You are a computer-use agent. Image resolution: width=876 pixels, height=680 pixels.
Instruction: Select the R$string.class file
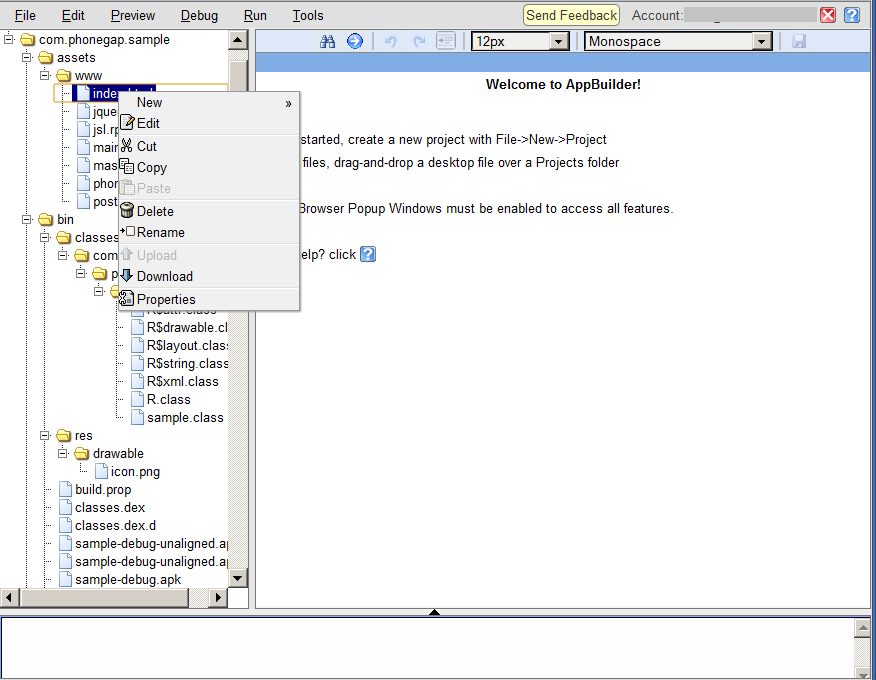pos(187,364)
